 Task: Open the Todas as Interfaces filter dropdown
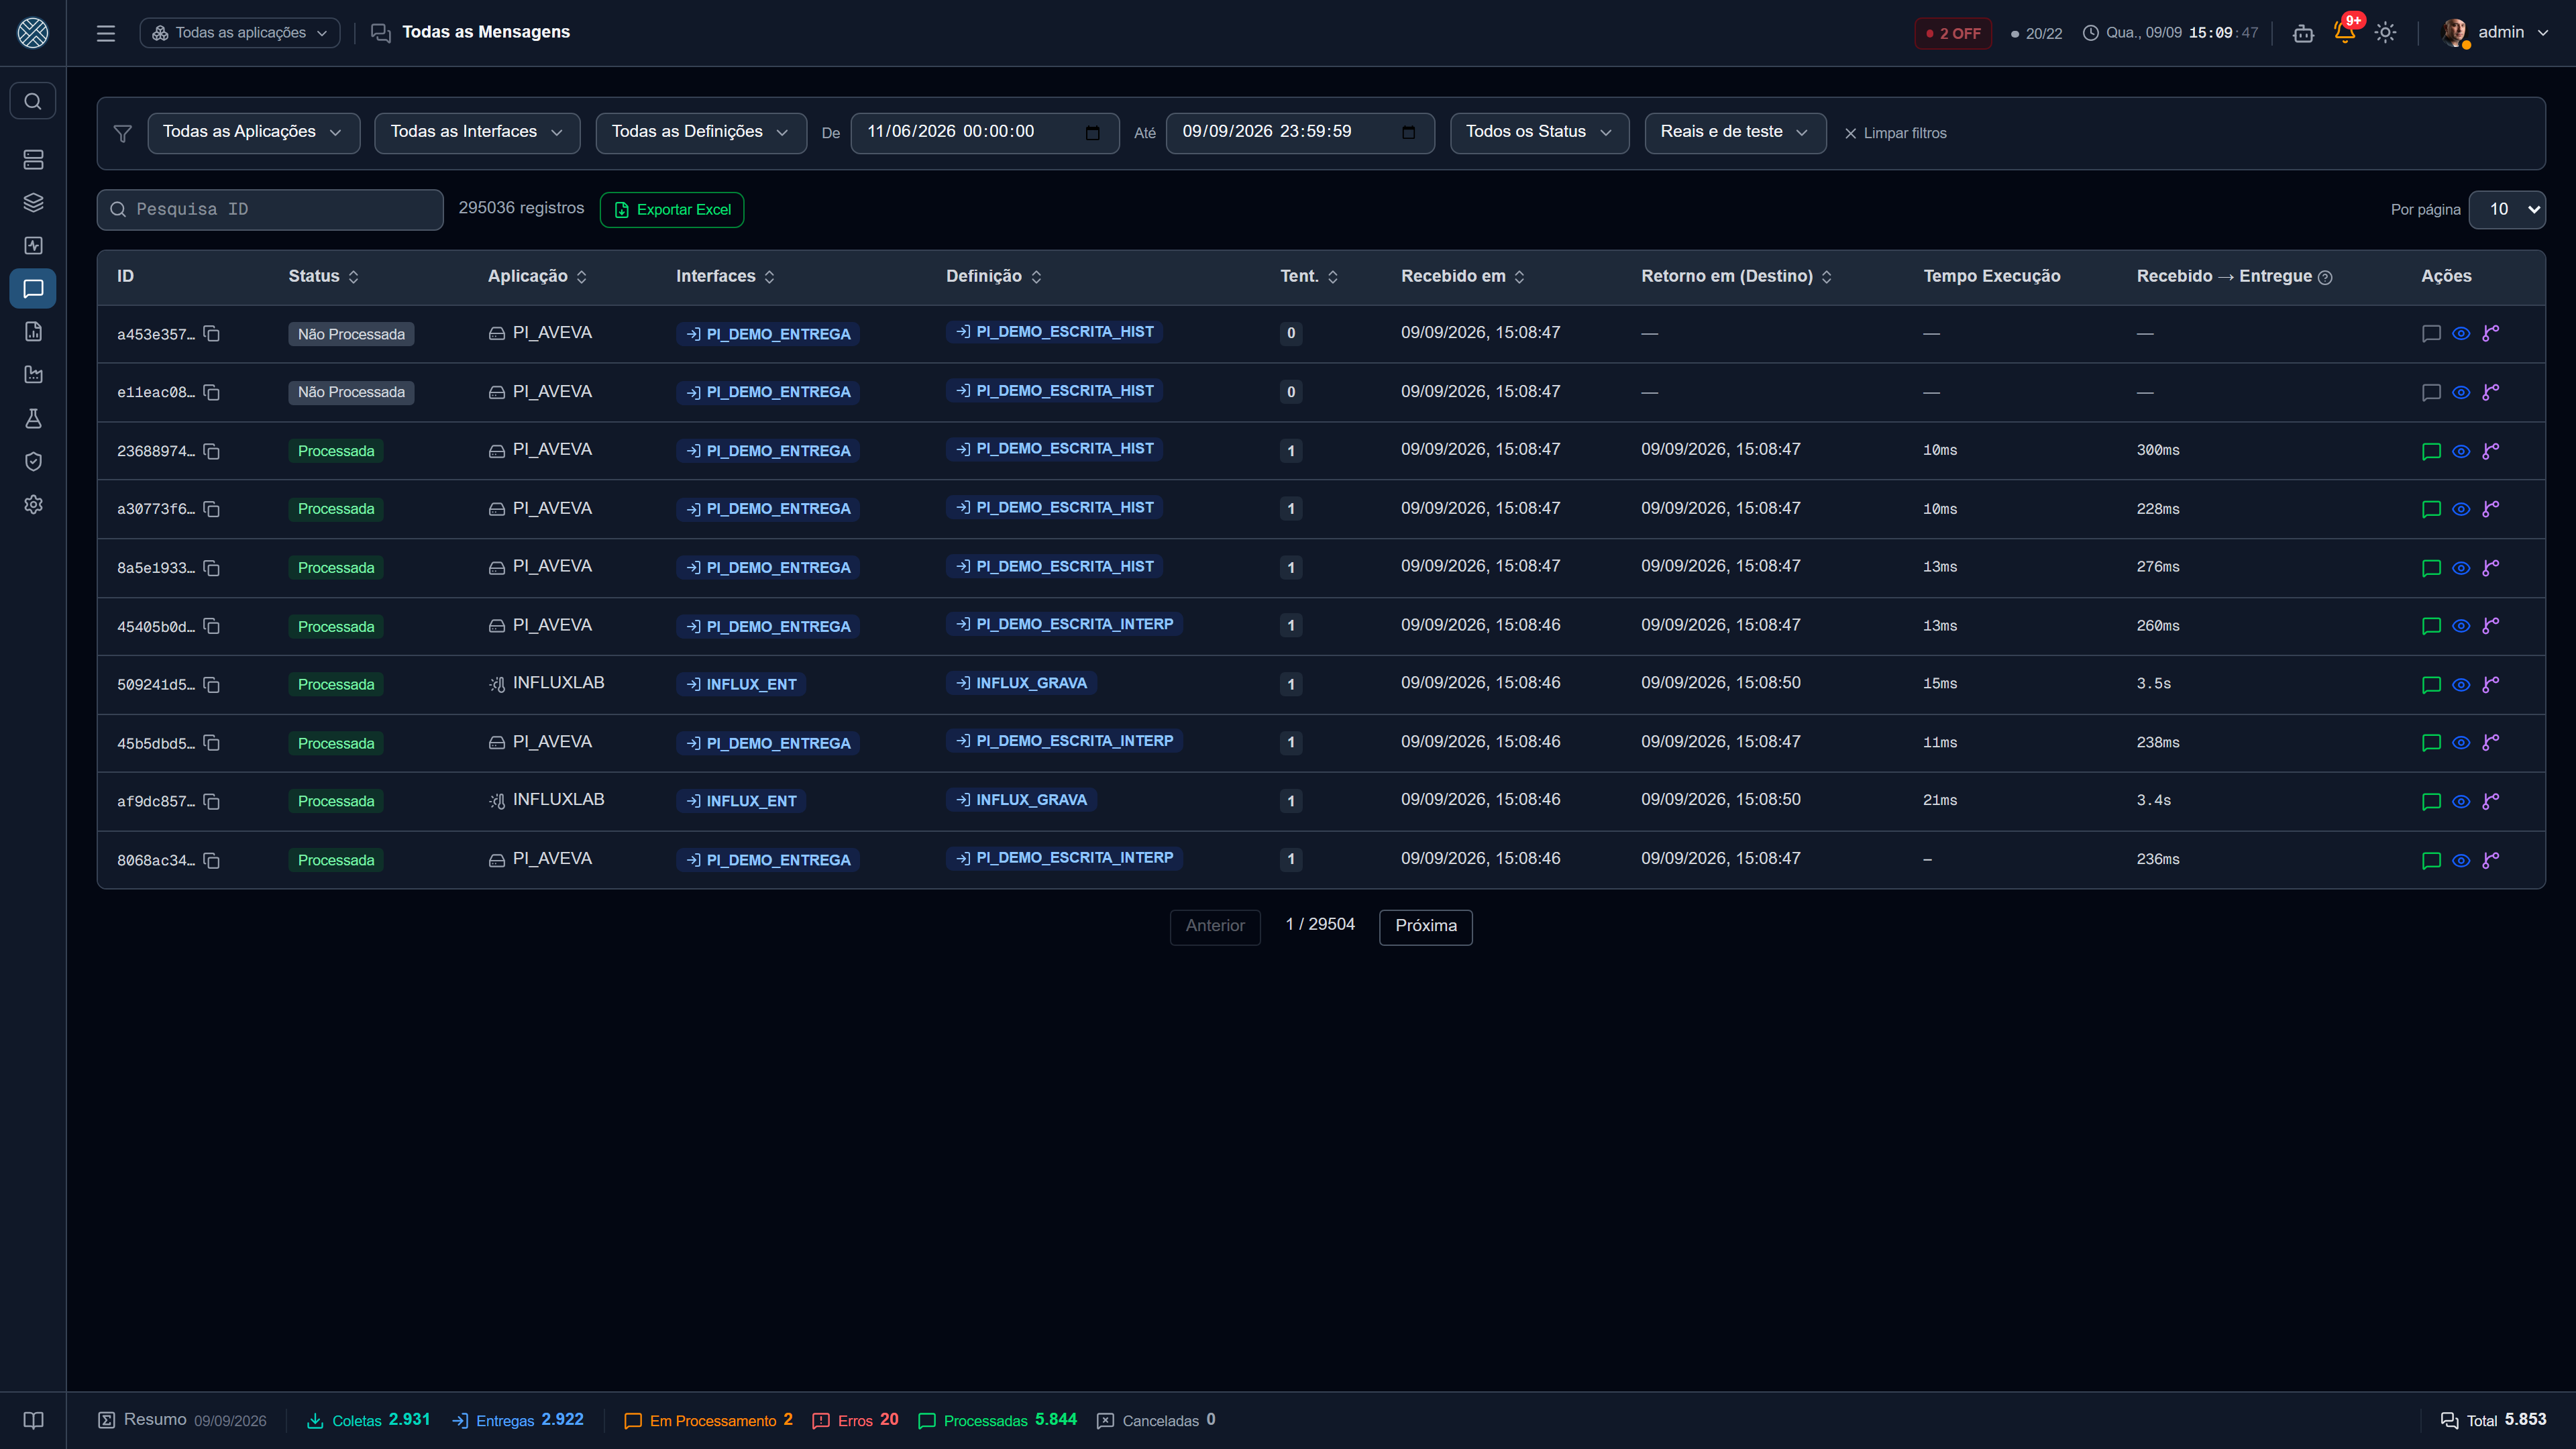pos(477,133)
